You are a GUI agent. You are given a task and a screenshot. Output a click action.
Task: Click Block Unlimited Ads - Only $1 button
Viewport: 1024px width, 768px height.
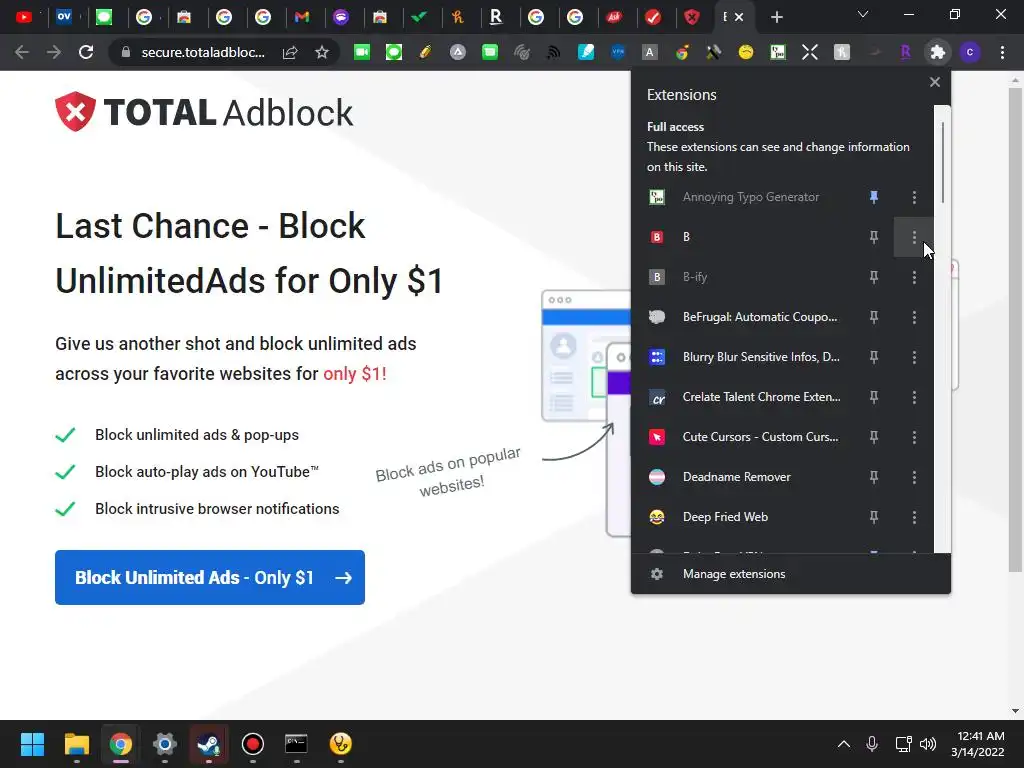tap(210, 577)
